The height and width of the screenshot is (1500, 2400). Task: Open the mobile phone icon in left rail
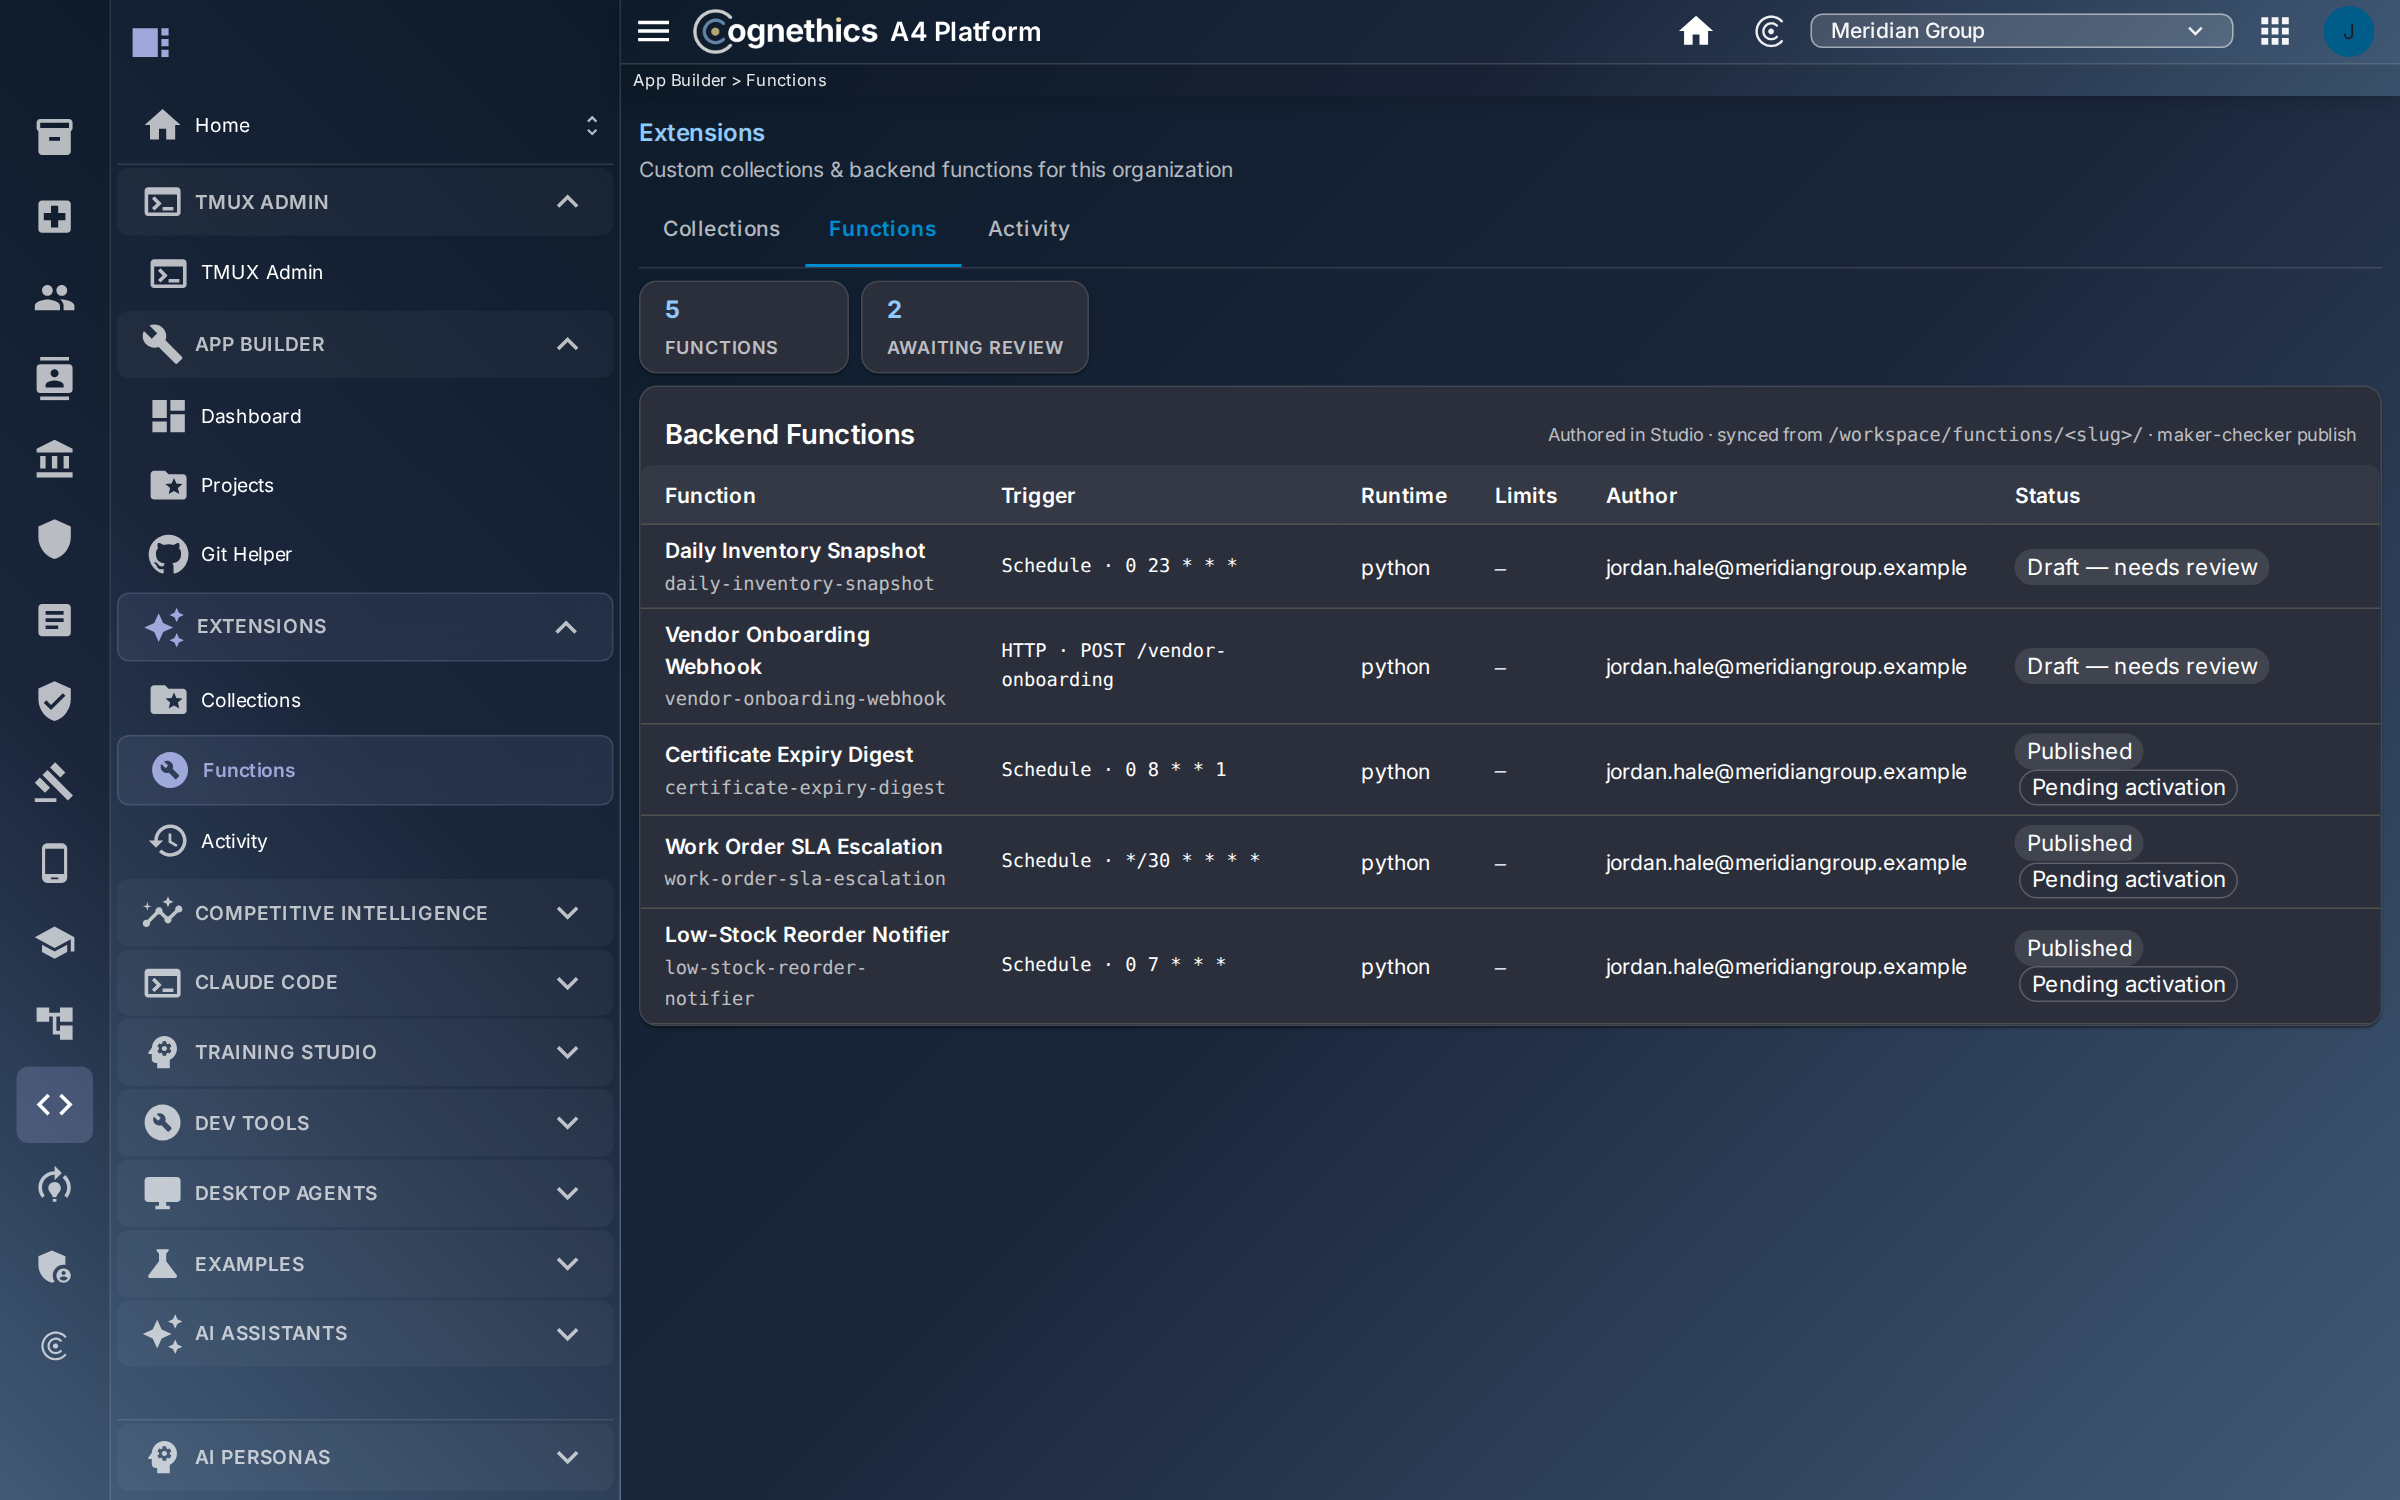54,862
